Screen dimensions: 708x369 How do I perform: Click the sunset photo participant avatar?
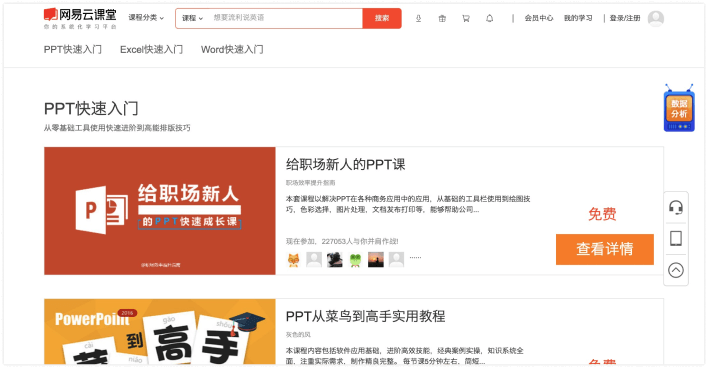pyautogui.click(x=376, y=260)
